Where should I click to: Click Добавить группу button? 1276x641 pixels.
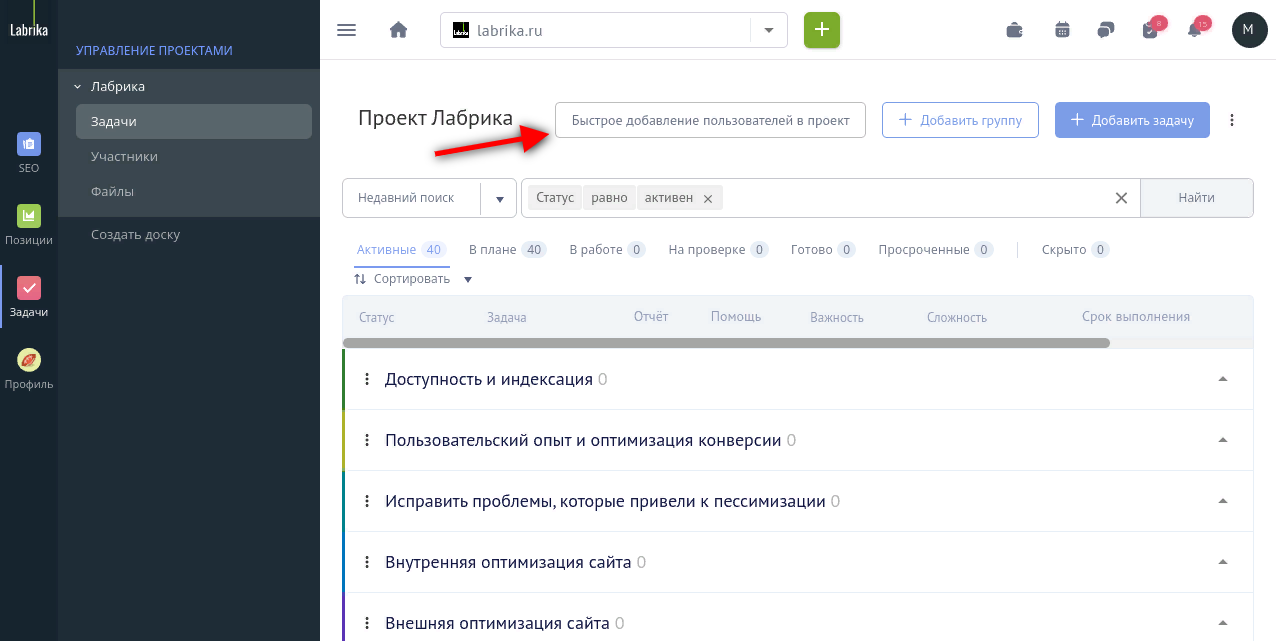pyautogui.click(x=960, y=120)
